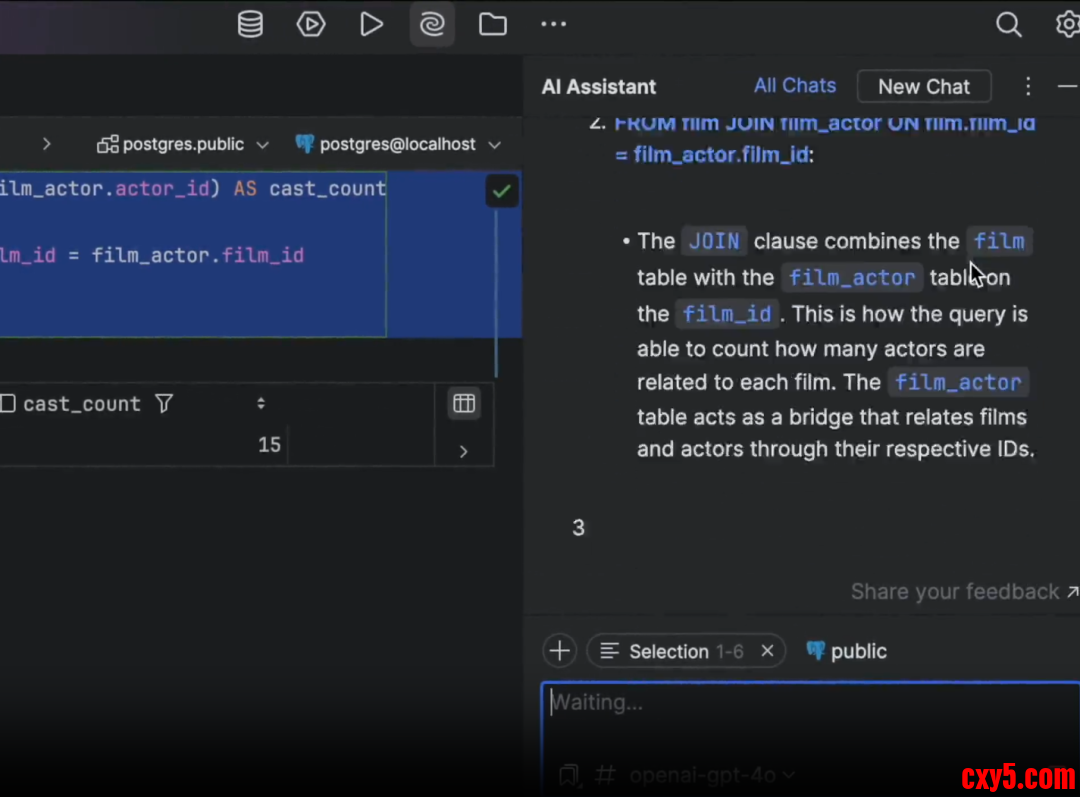
Task: Click the magnifier search icon
Action: [1009, 25]
